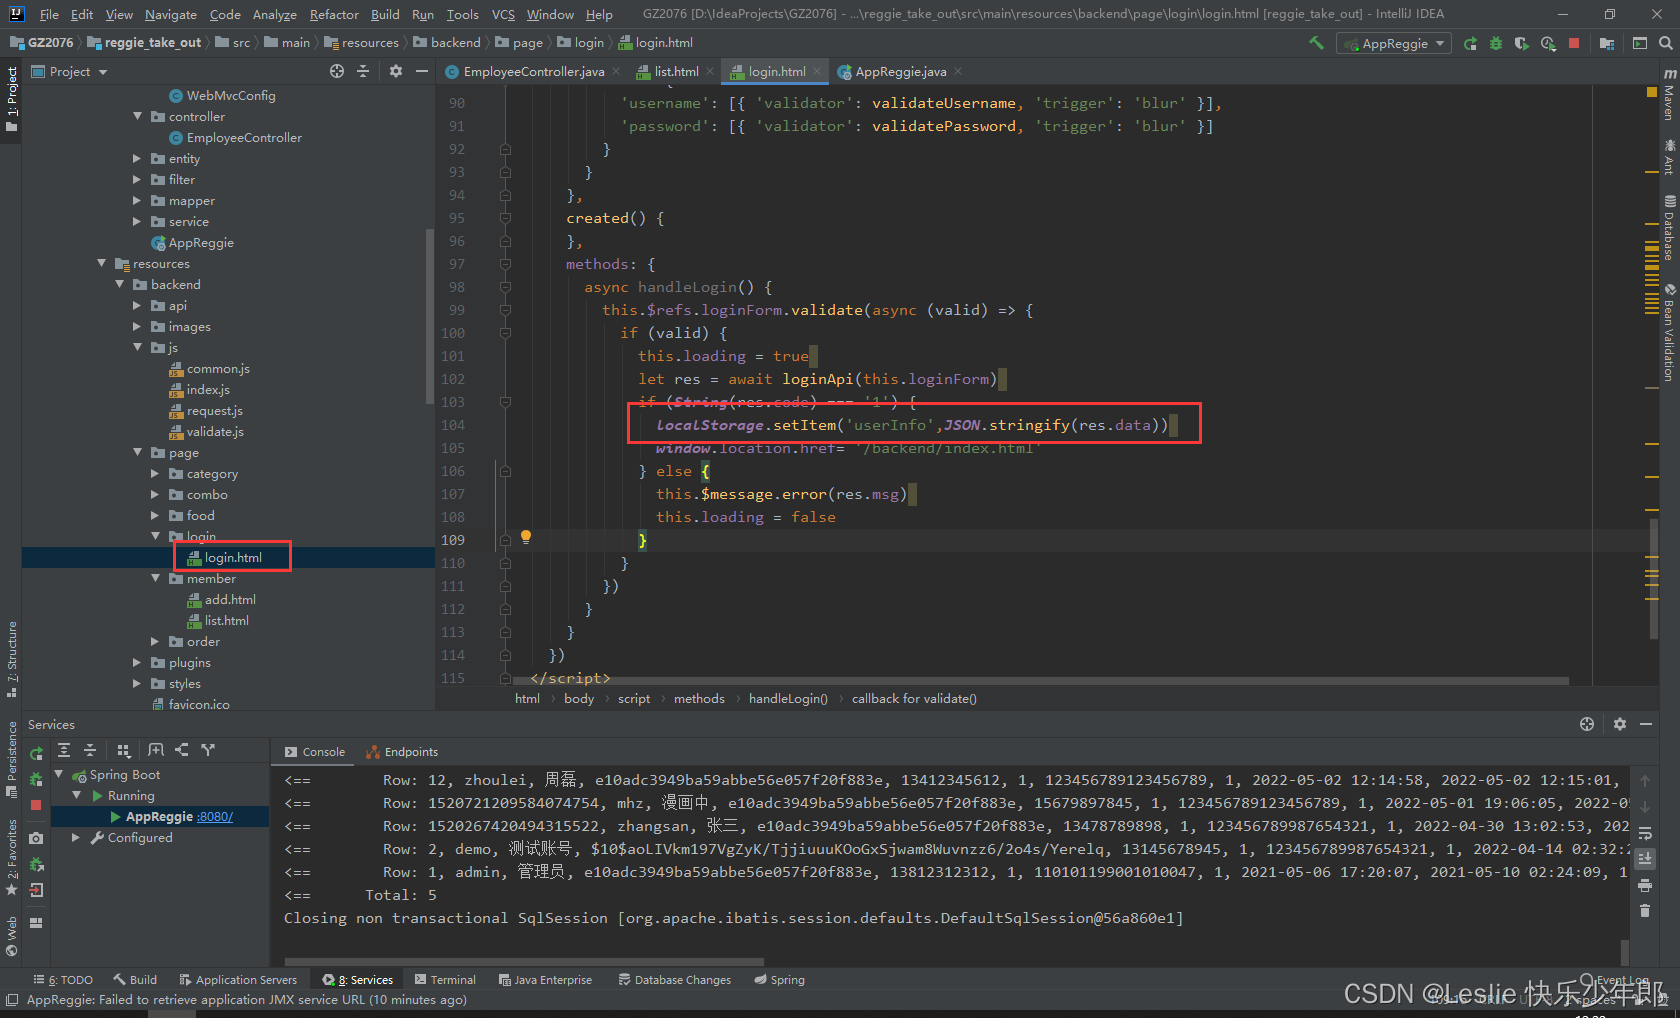Collapse the controller folder
This screenshot has width=1680, height=1018.
point(138,116)
